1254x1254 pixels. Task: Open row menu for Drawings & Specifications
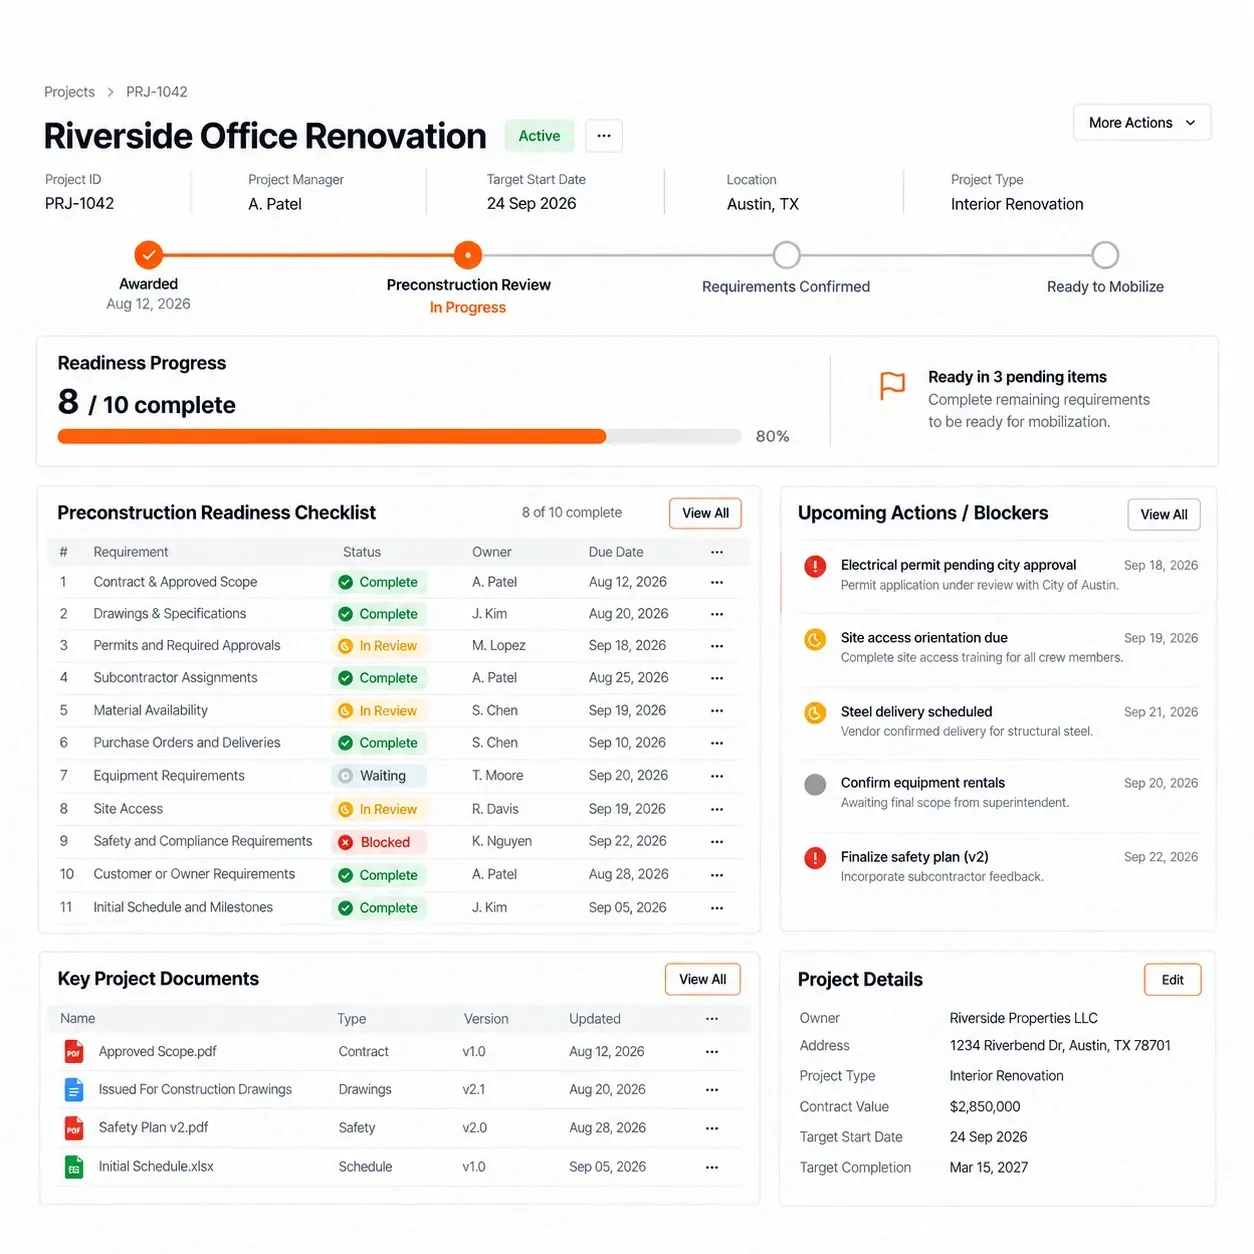coord(716,614)
